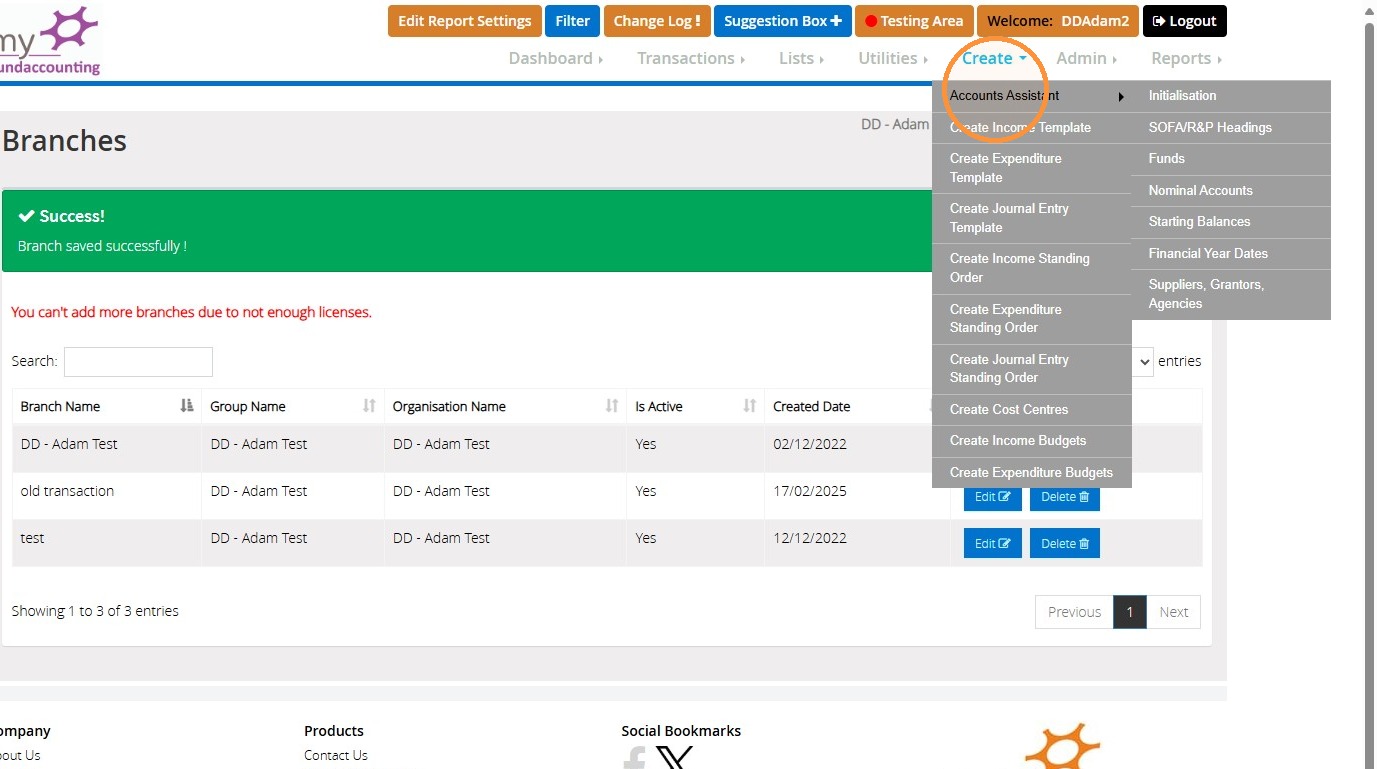This screenshot has height=769, width=1377.
Task: Select Create Expenditure Budgets
Action: (1031, 472)
